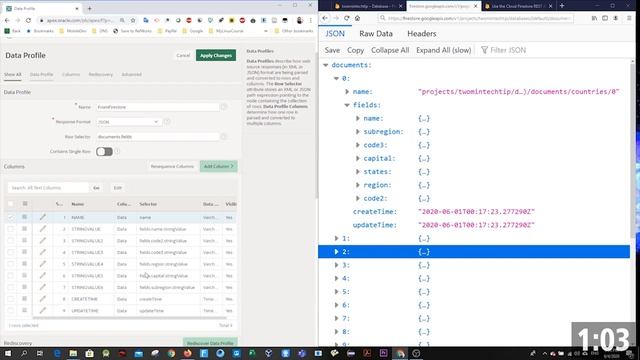640x360 pixels.
Task: Open grid header row actions menu icon
Action: pyautogui.click(x=25, y=204)
